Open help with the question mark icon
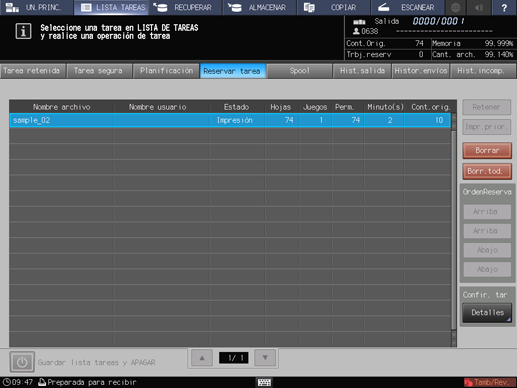 pyautogui.click(x=504, y=7)
